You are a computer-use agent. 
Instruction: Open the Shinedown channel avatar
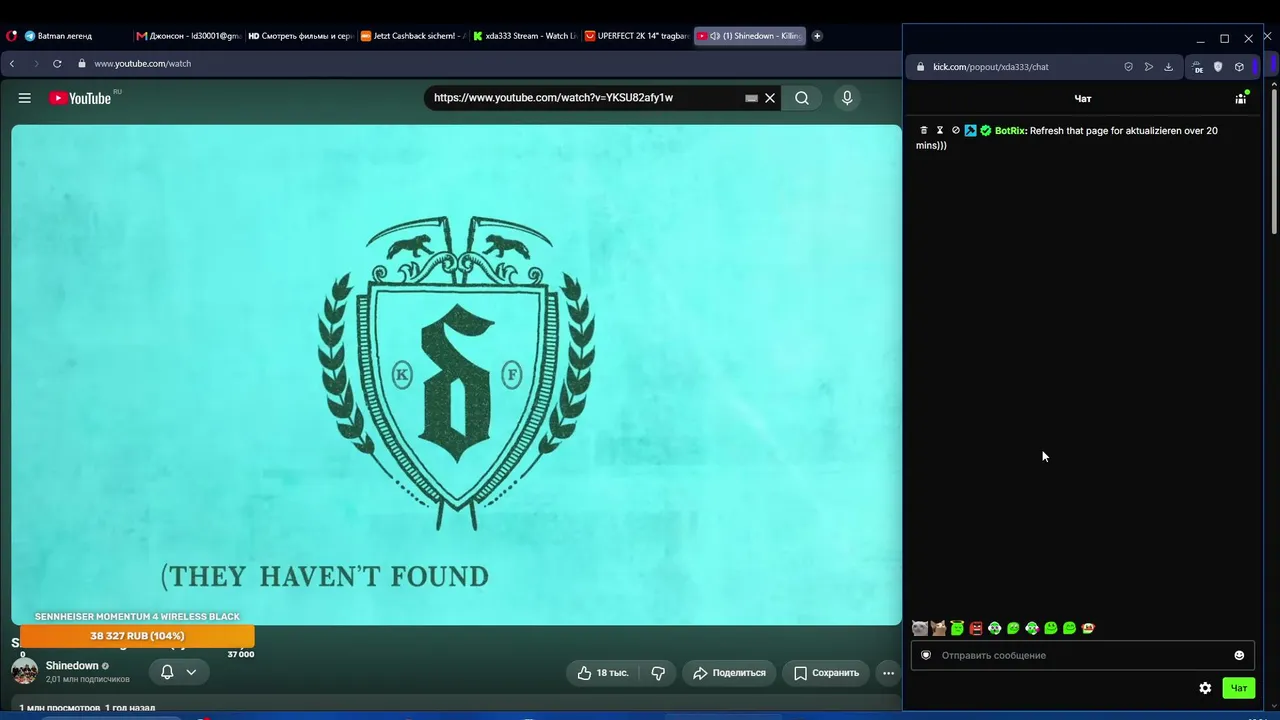pyautogui.click(x=25, y=671)
